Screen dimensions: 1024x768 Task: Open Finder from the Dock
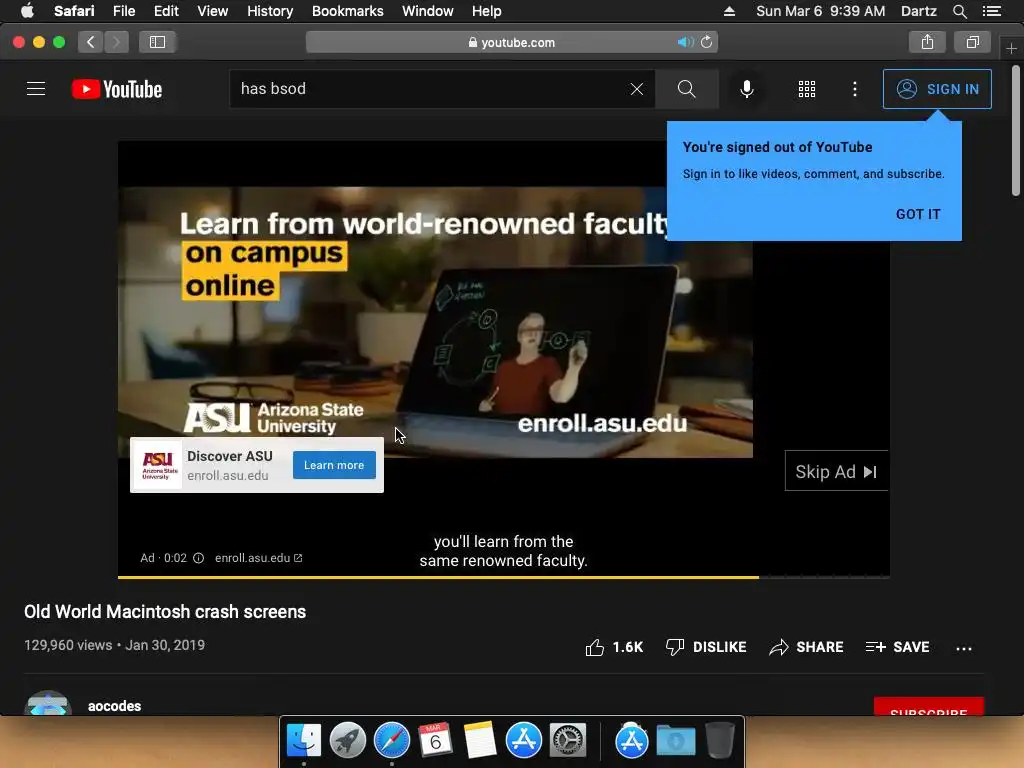pos(304,741)
